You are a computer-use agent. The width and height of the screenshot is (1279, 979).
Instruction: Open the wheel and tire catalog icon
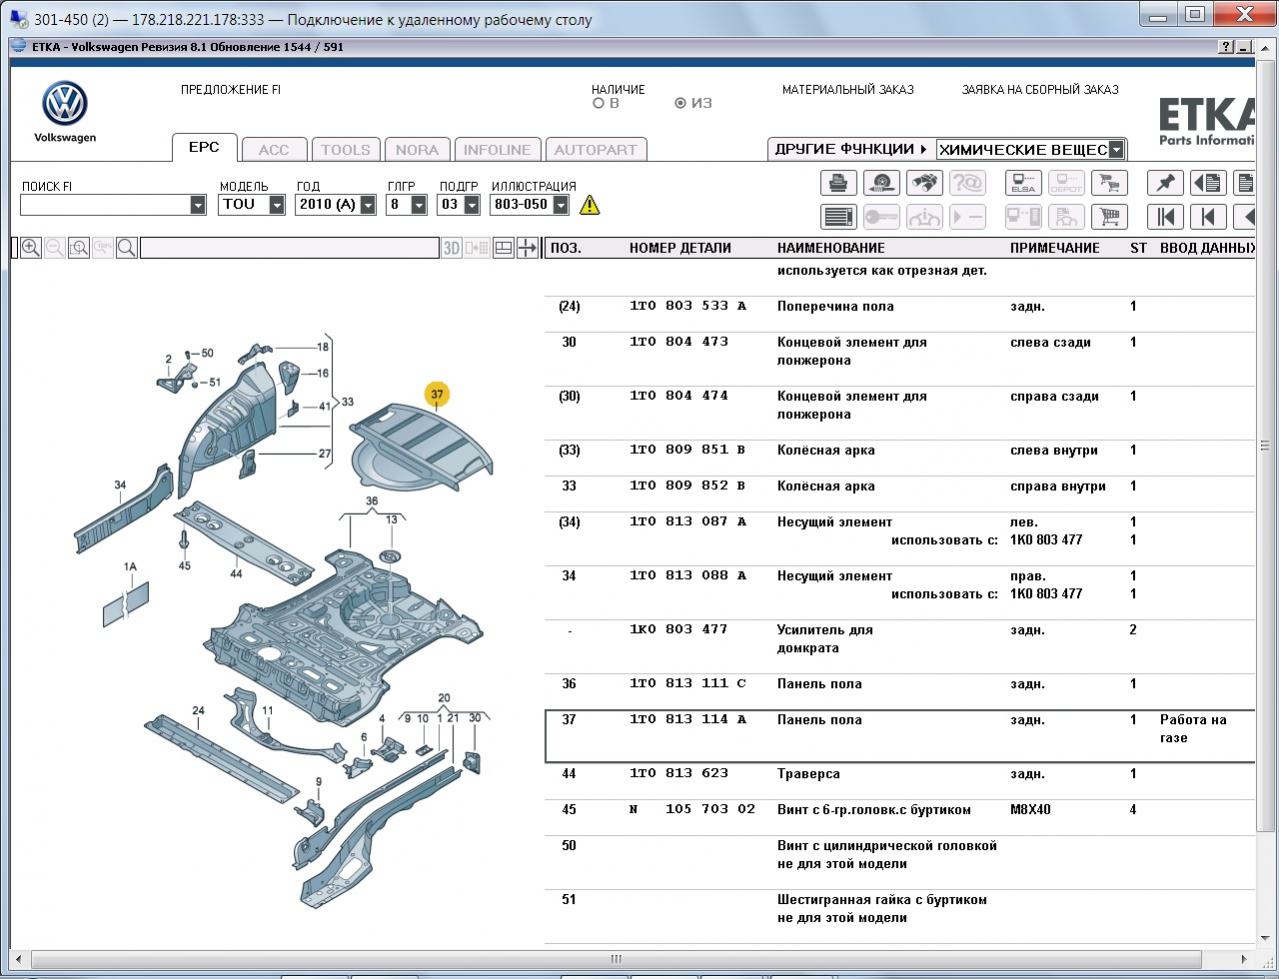[x=881, y=183]
